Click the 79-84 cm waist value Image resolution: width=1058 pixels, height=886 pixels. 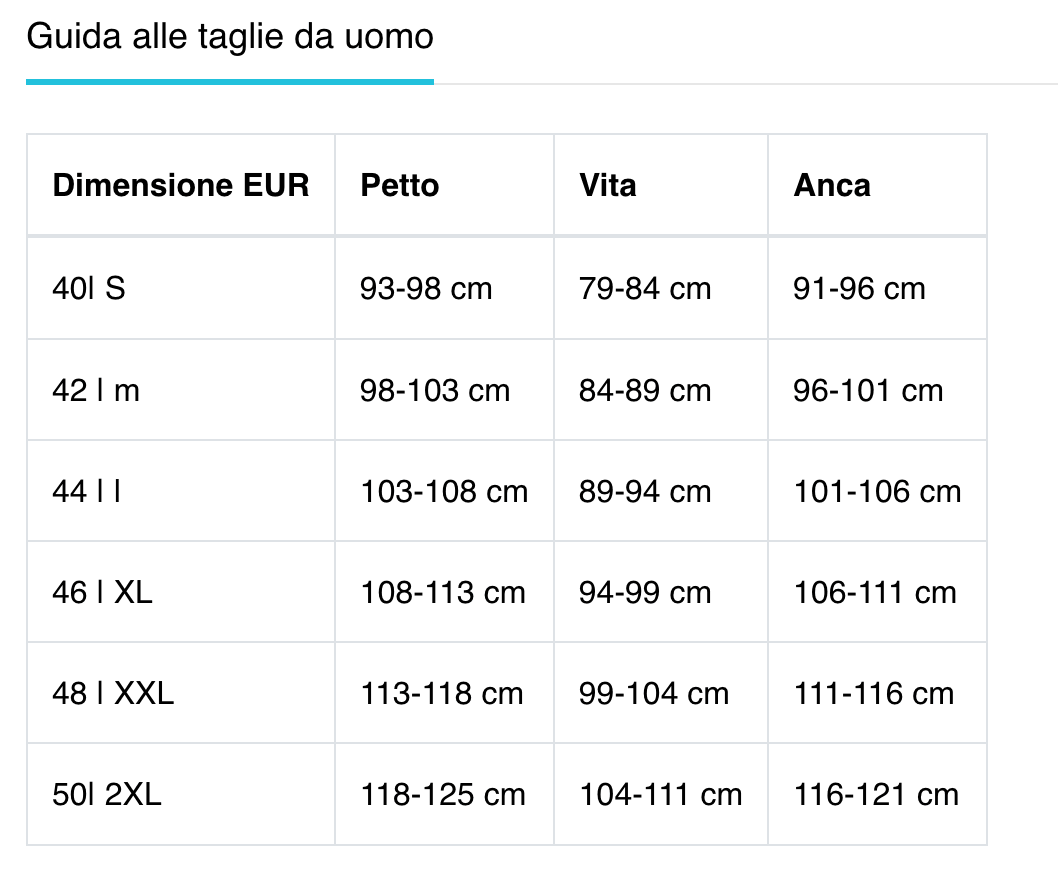pyautogui.click(x=645, y=289)
